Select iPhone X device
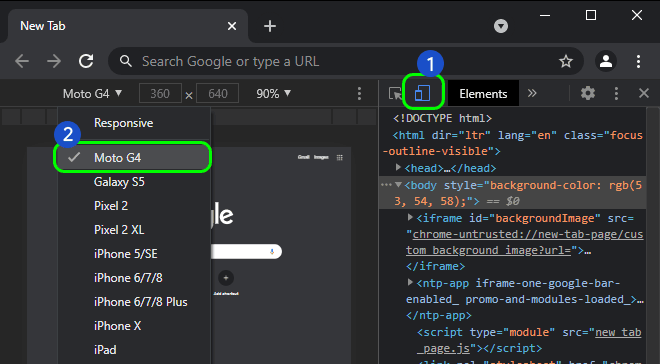This screenshot has height=364, width=660. coord(134,326)
